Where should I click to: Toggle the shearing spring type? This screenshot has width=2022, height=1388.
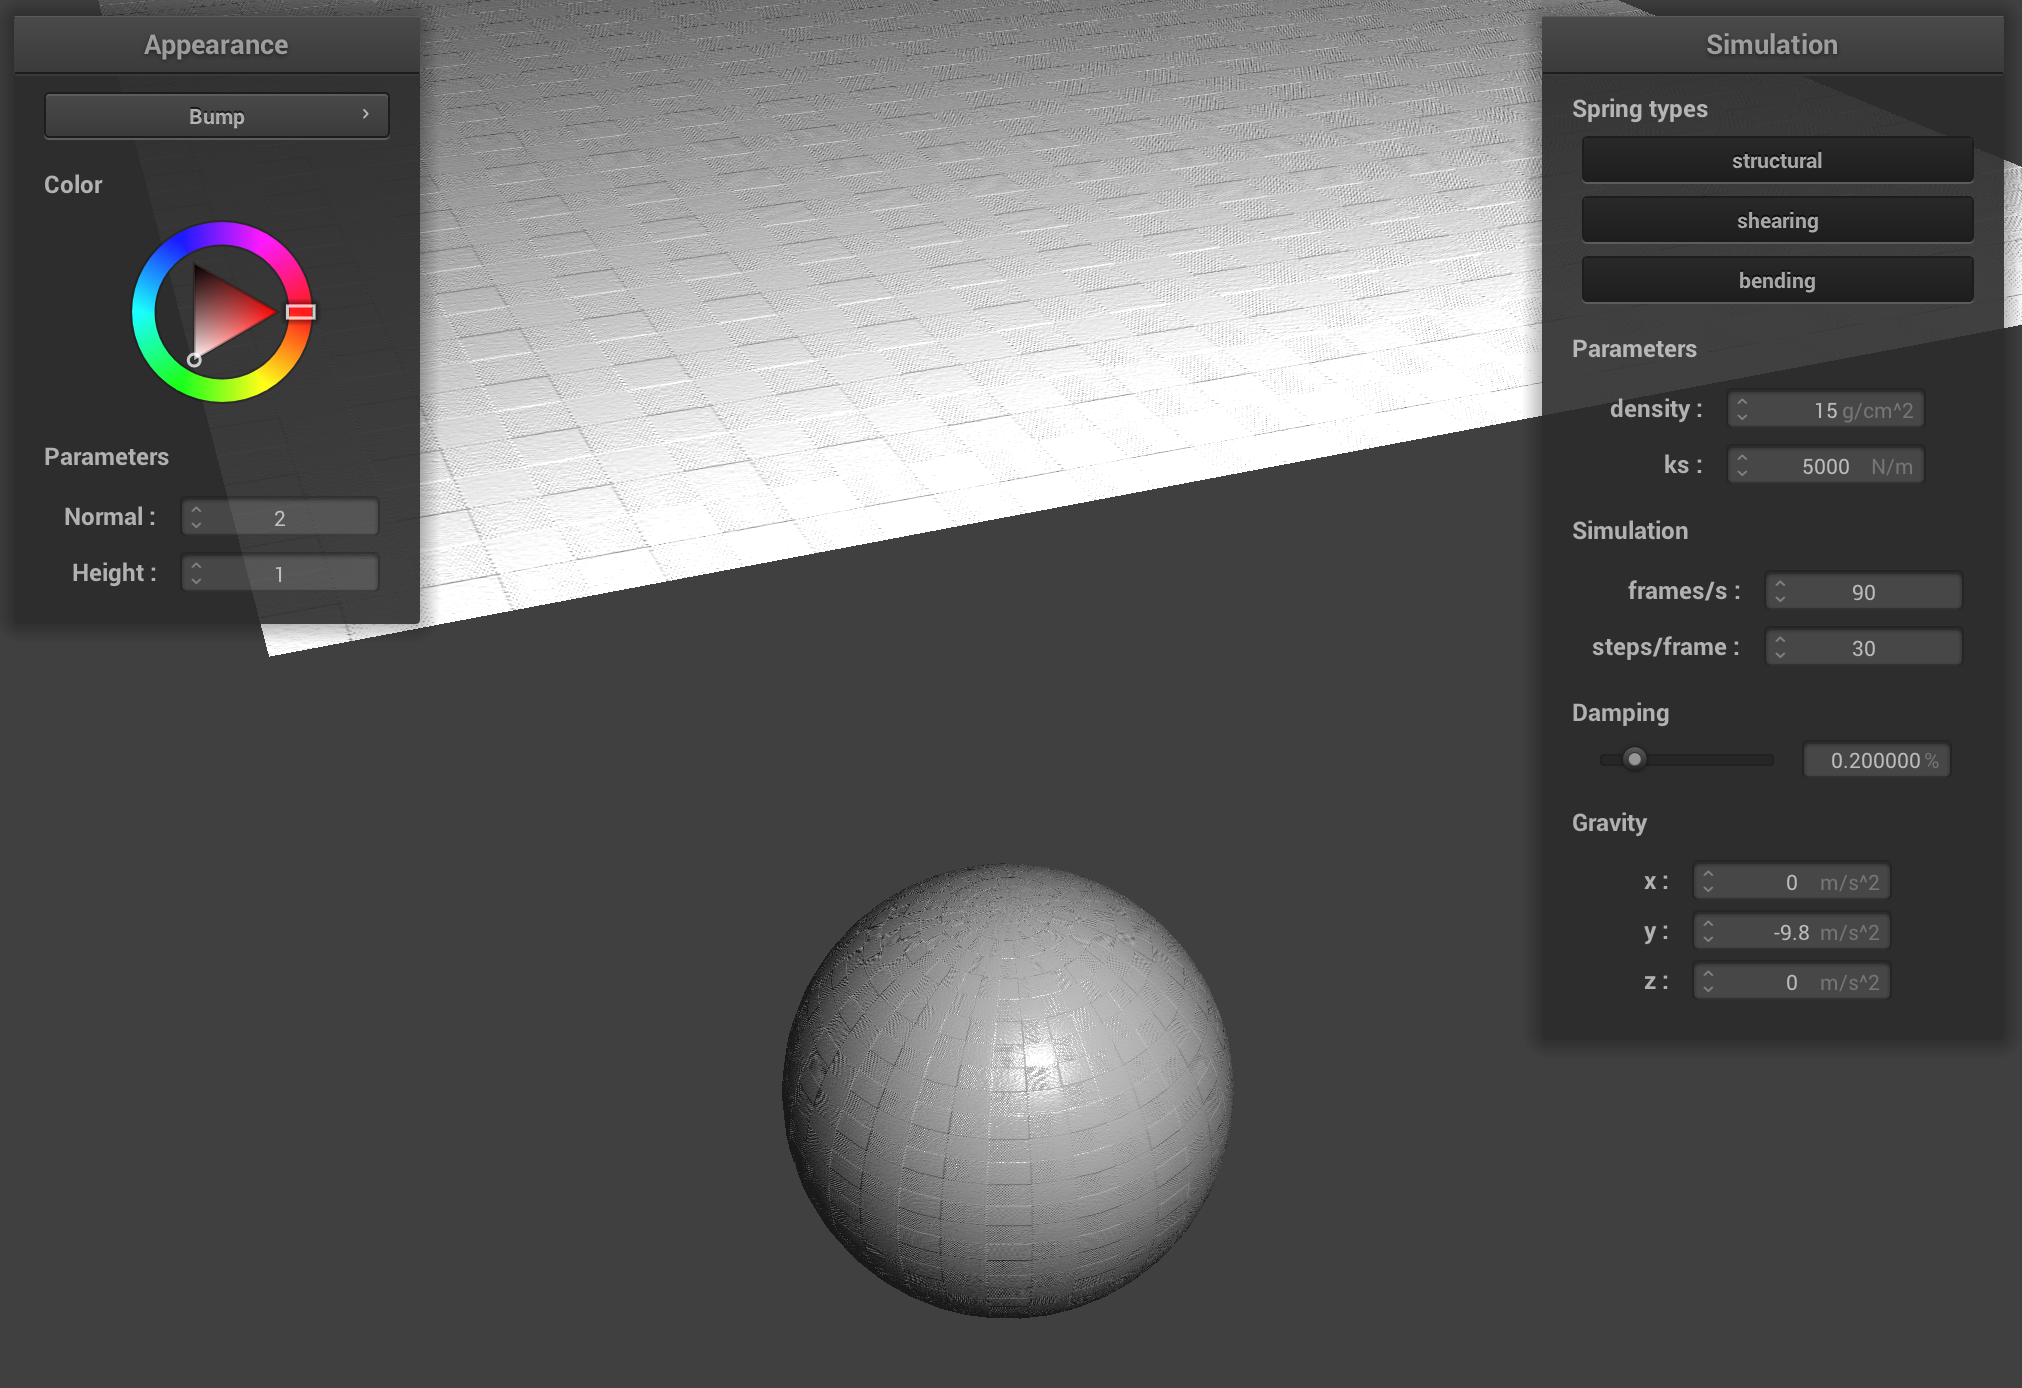[1776, 220]
